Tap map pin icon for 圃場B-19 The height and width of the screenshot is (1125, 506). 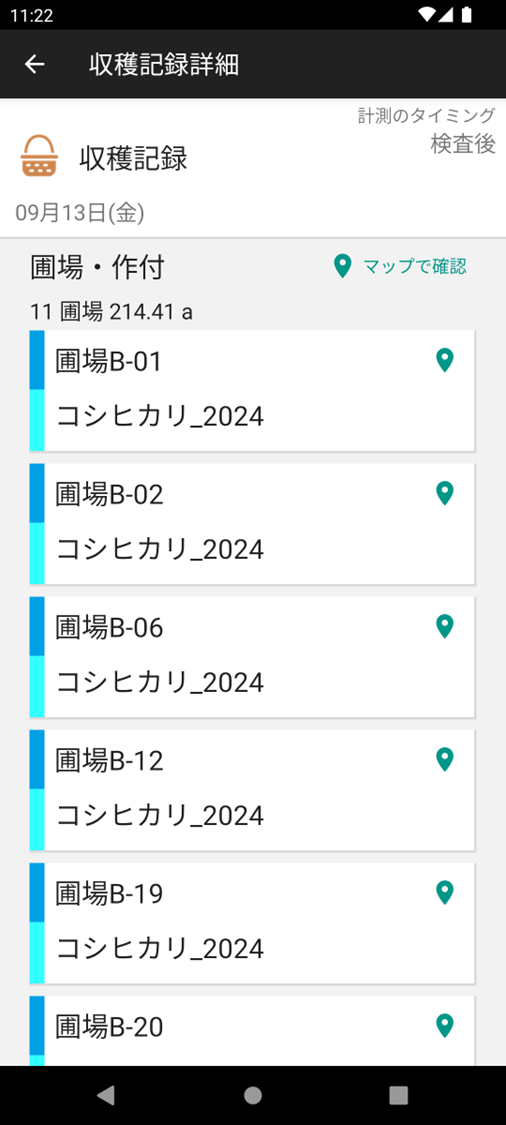coord(445,893)
